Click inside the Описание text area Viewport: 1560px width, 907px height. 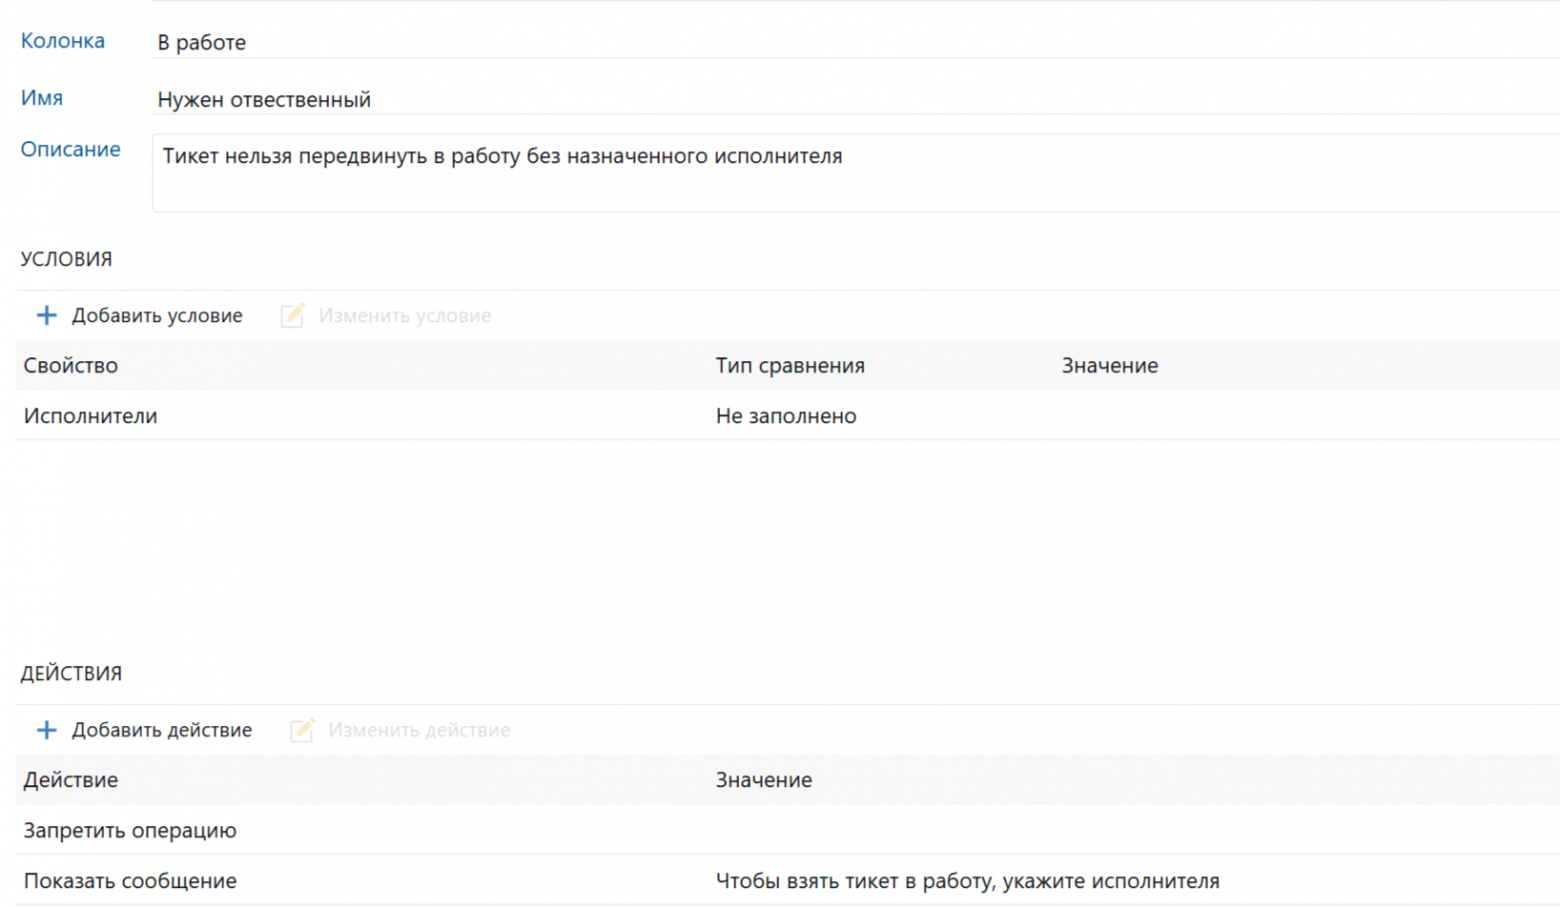point(855,173)
